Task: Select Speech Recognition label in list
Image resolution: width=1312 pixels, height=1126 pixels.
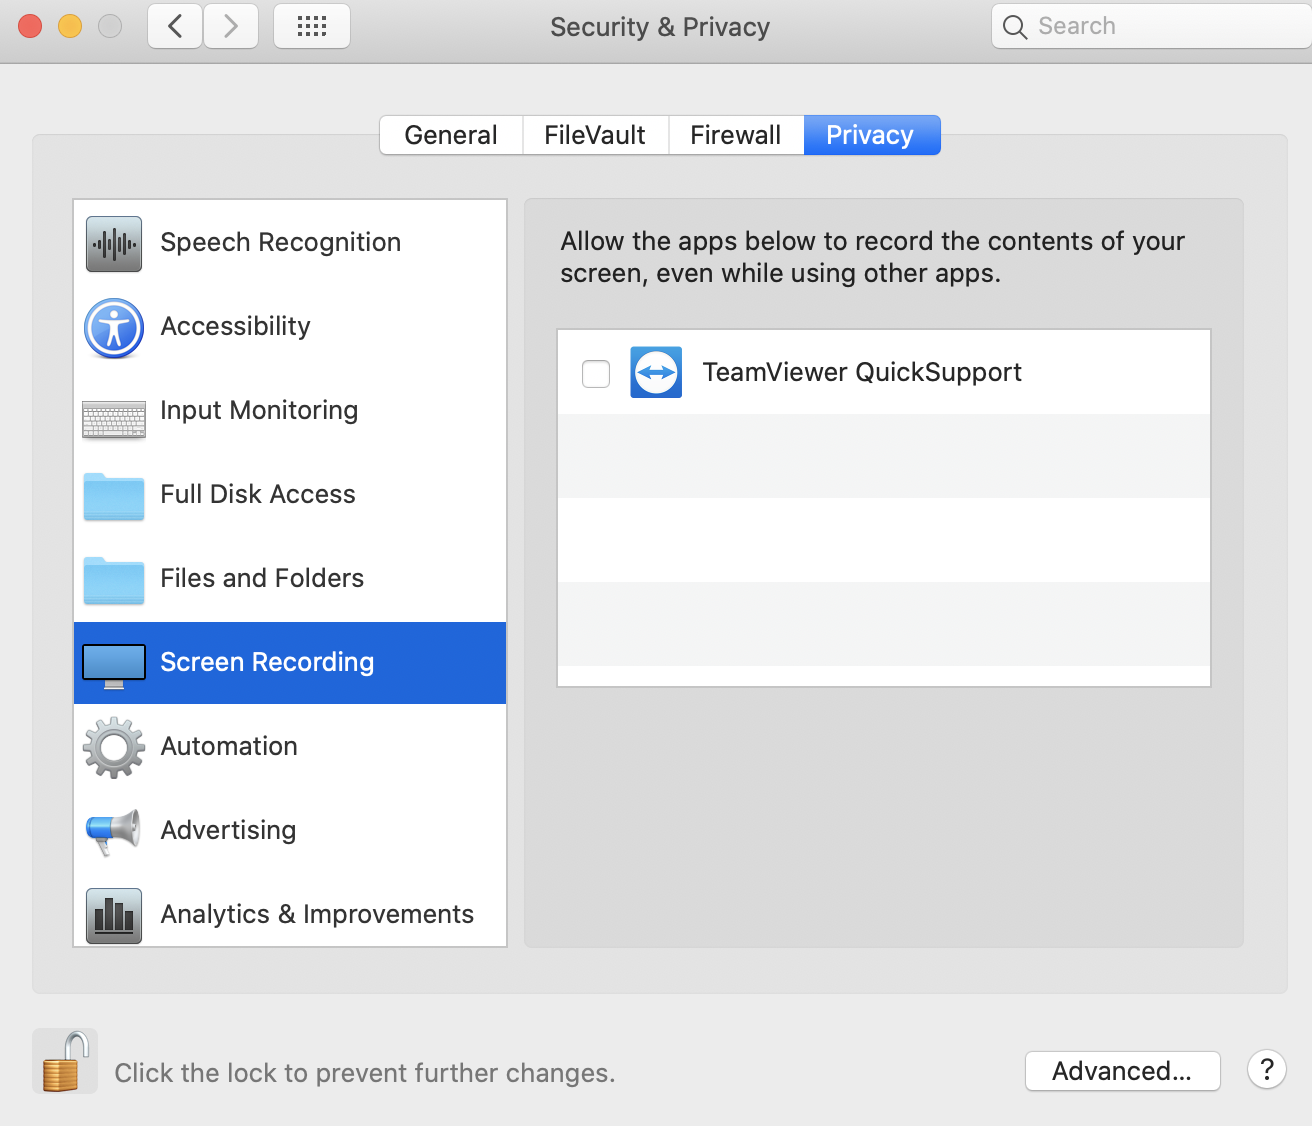Action: pyautogui.click(x=281, y=243)
